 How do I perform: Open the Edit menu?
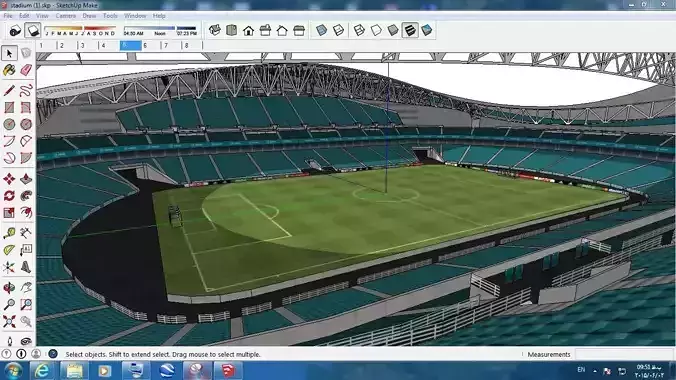point(24,16)
